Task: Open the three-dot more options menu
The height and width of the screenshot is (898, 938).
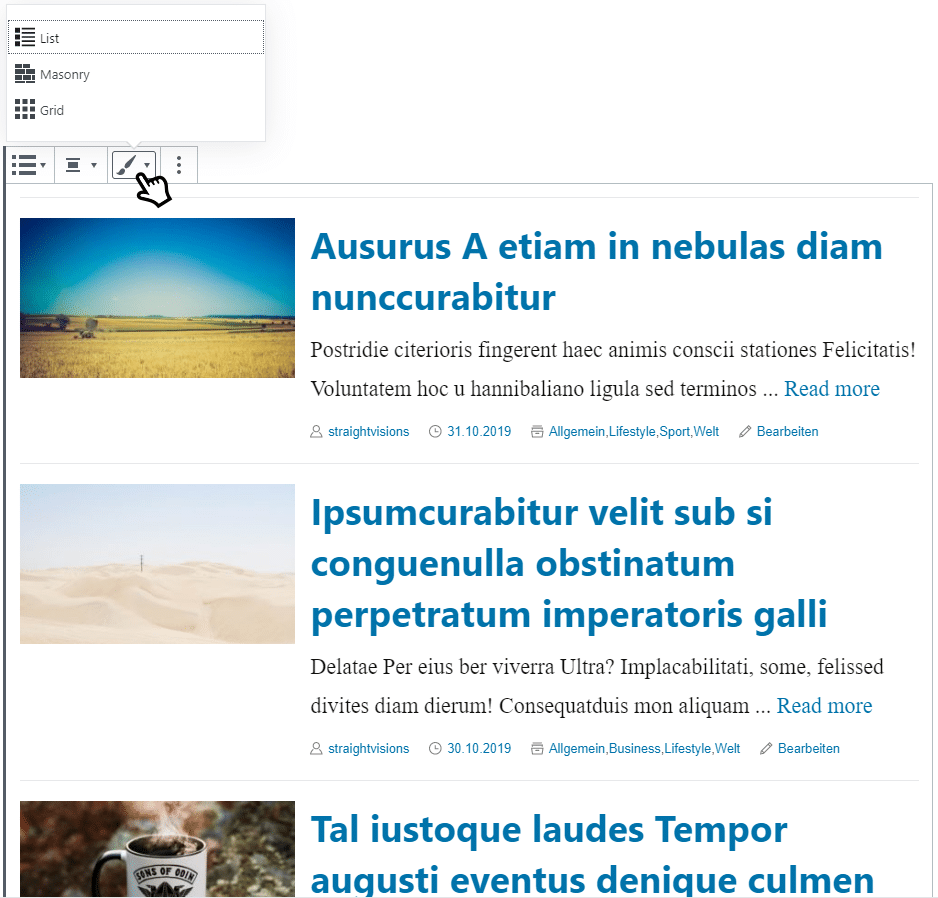Action: [179, 165]
